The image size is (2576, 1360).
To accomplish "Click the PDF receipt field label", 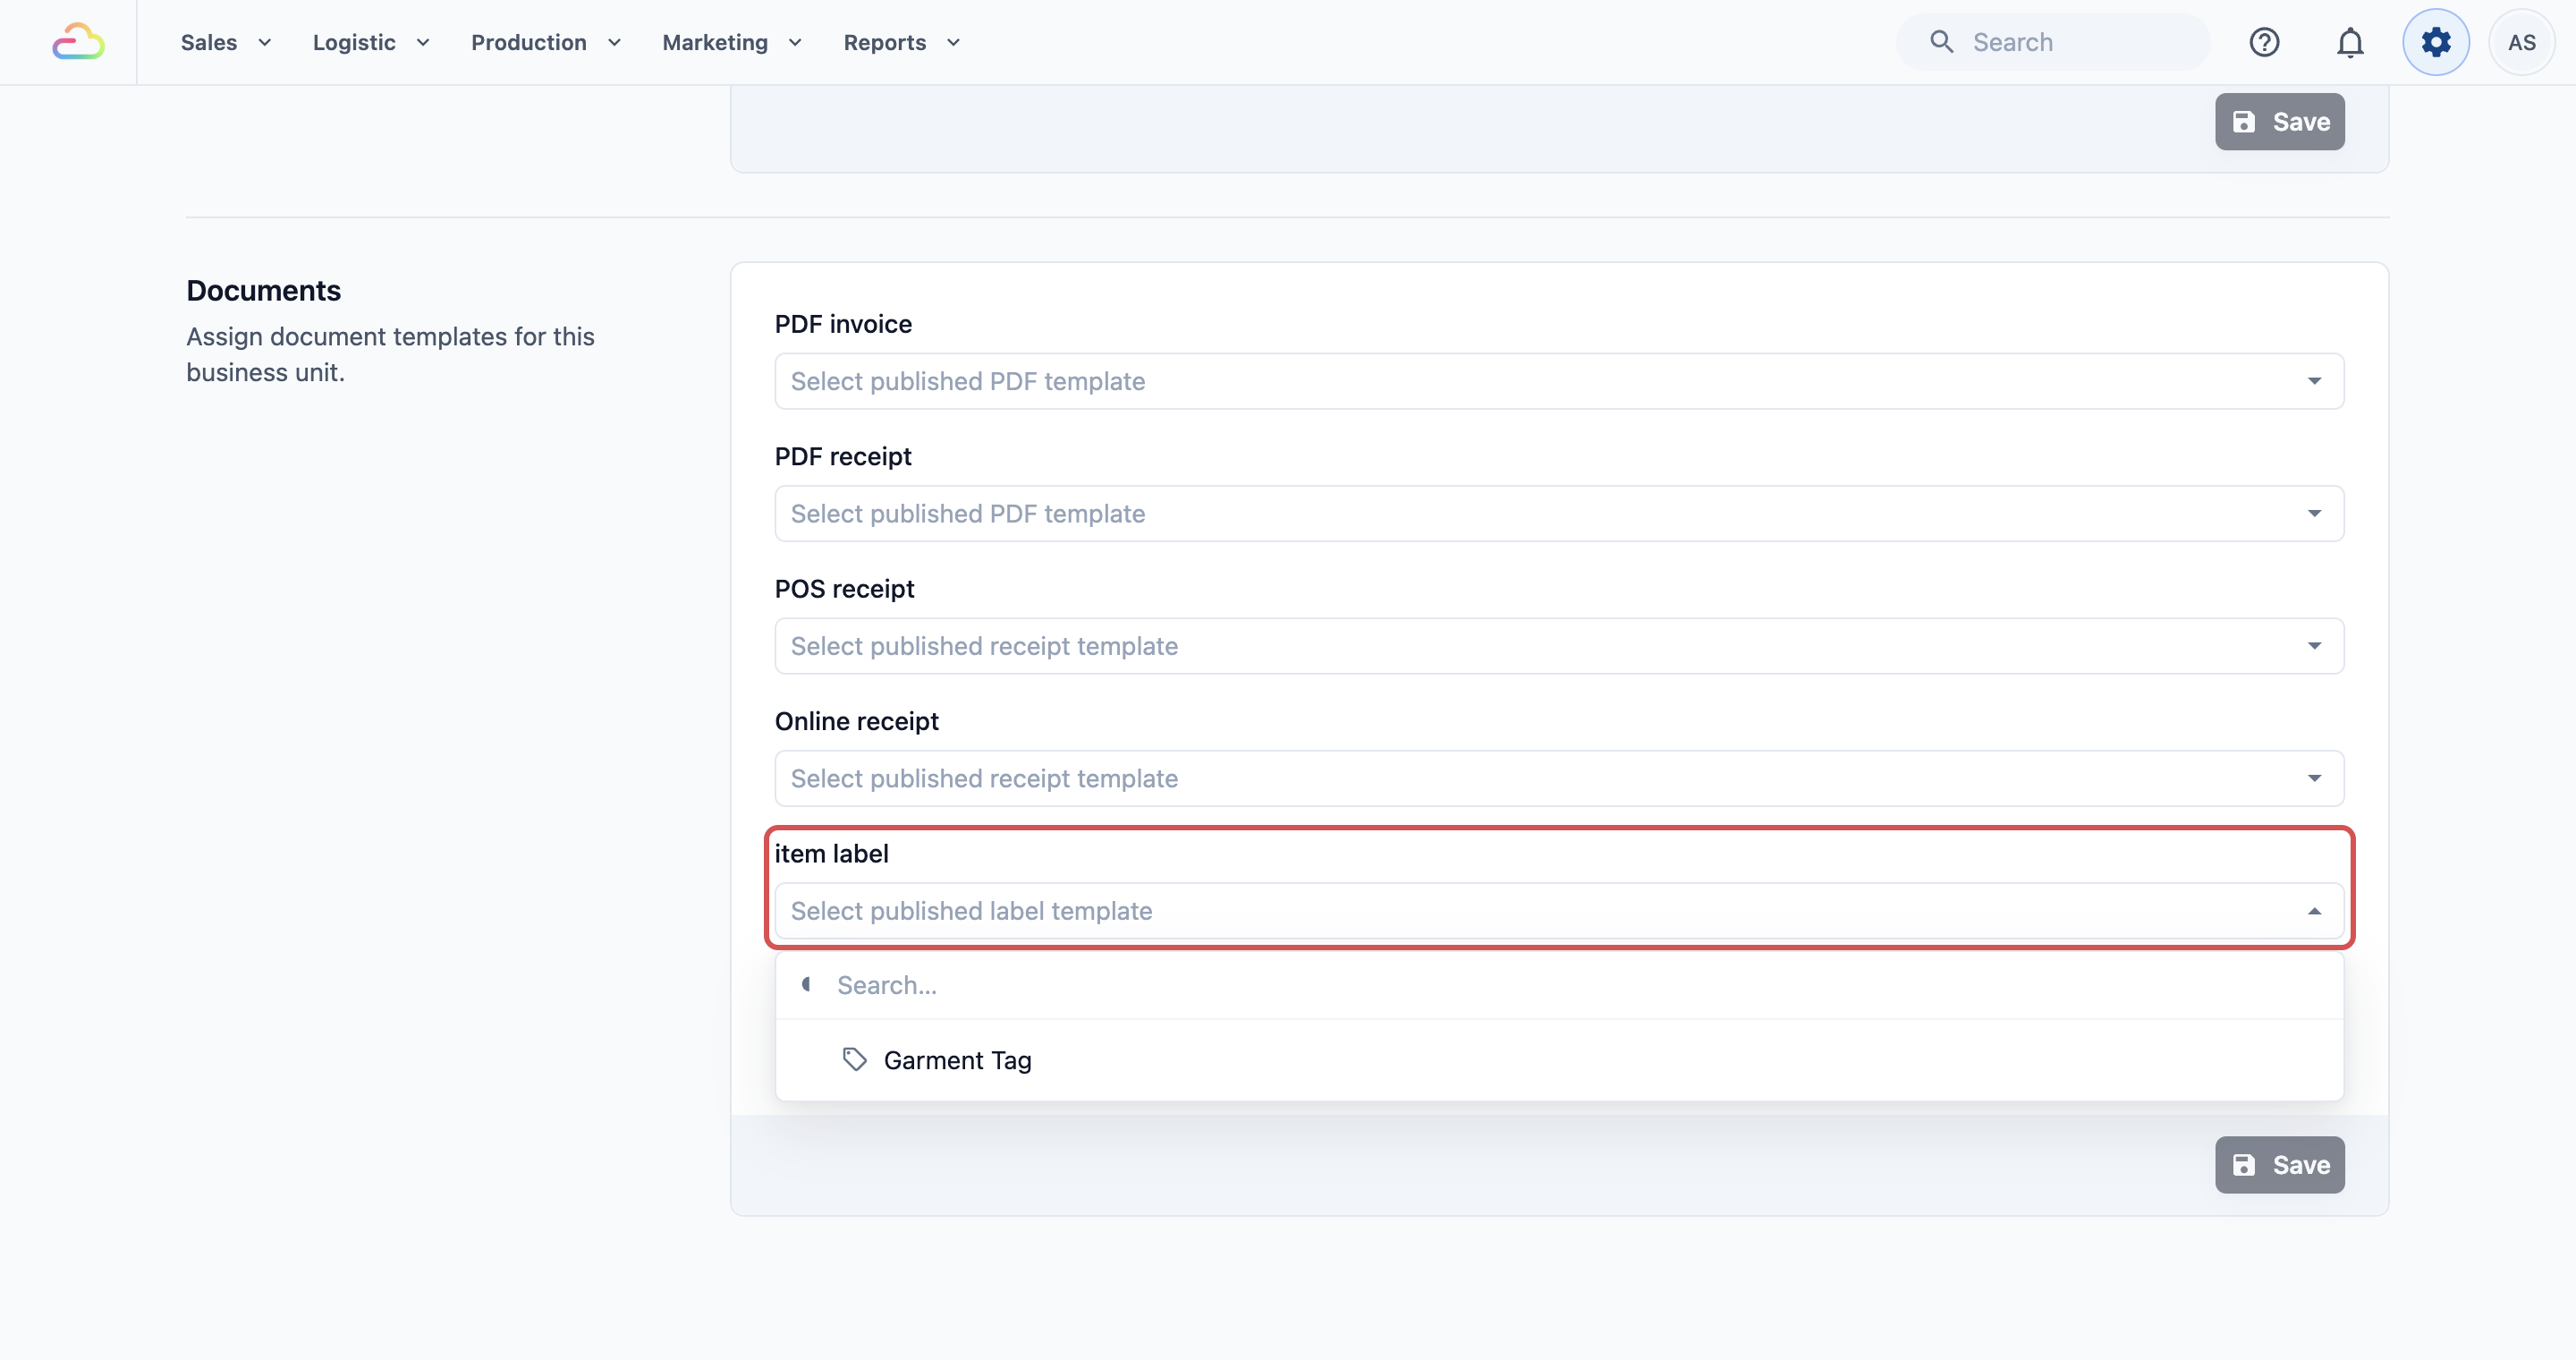I will coord(842,457).
